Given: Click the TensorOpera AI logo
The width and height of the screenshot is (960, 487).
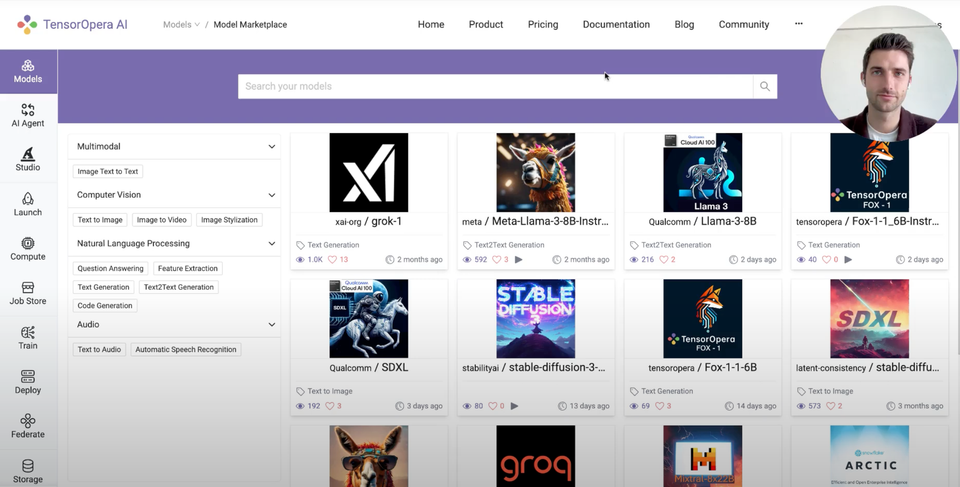Looking at the screenshot, I should tap(72, 25).
